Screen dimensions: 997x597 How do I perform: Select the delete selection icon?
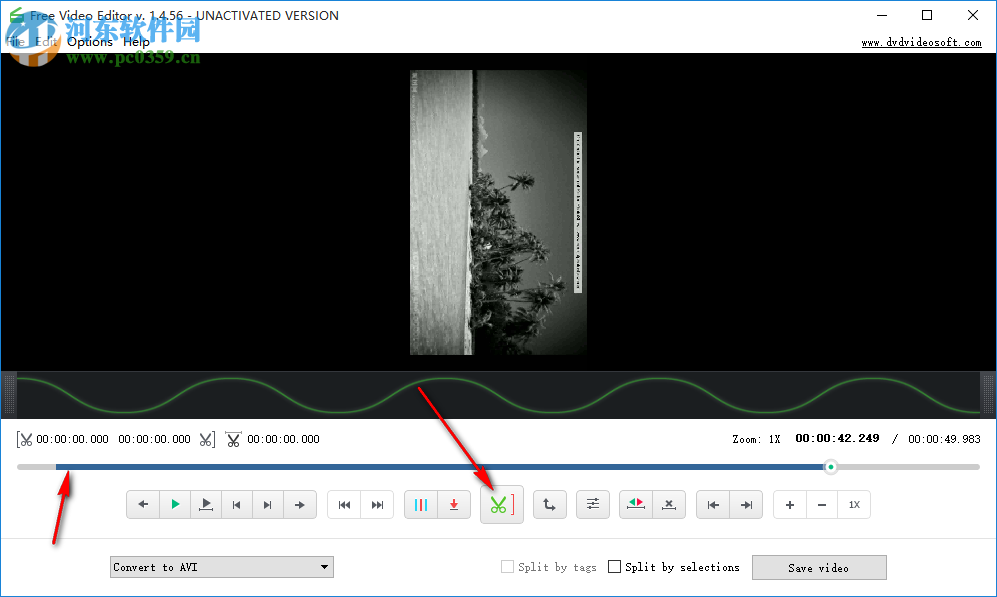[x=668, y=504]
